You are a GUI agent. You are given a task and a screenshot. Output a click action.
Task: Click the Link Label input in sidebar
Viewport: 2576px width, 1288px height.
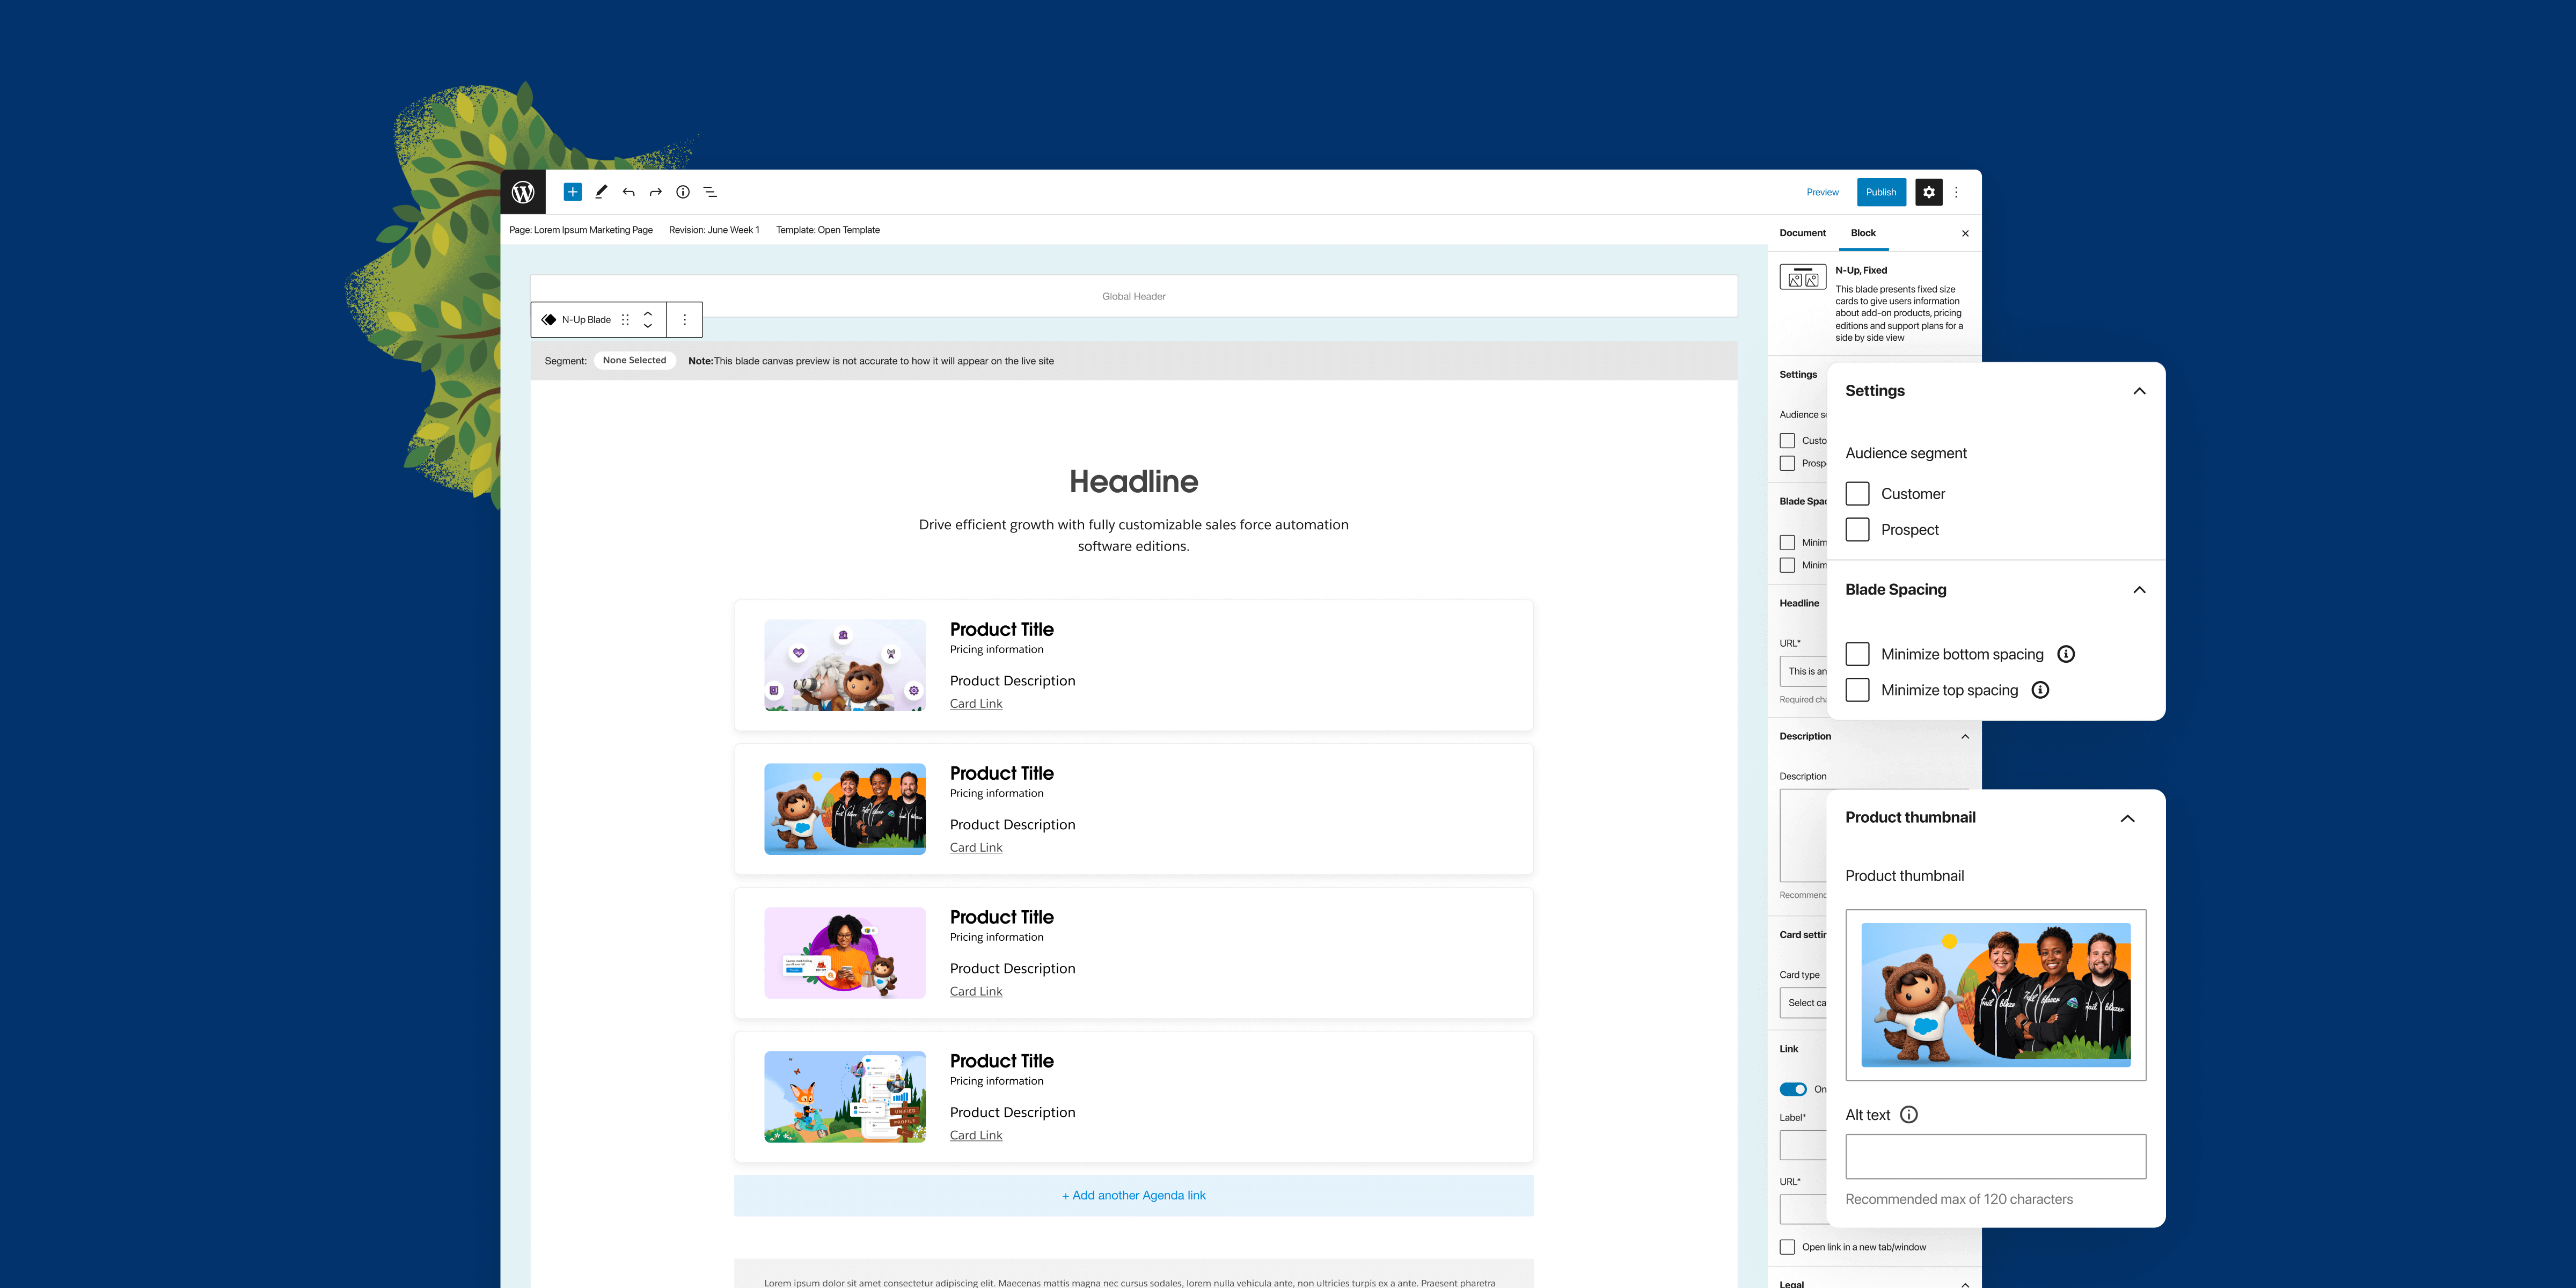click(1803, 1145)
